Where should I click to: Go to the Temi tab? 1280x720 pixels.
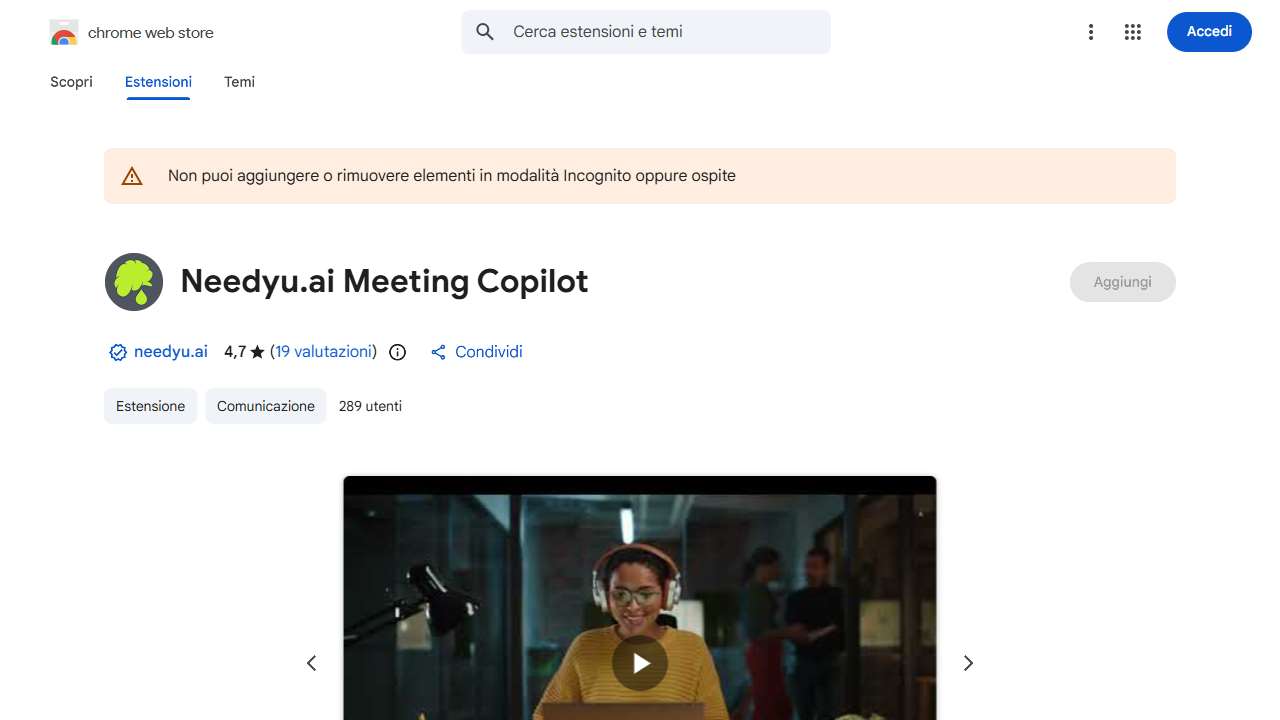pos(239,82)
